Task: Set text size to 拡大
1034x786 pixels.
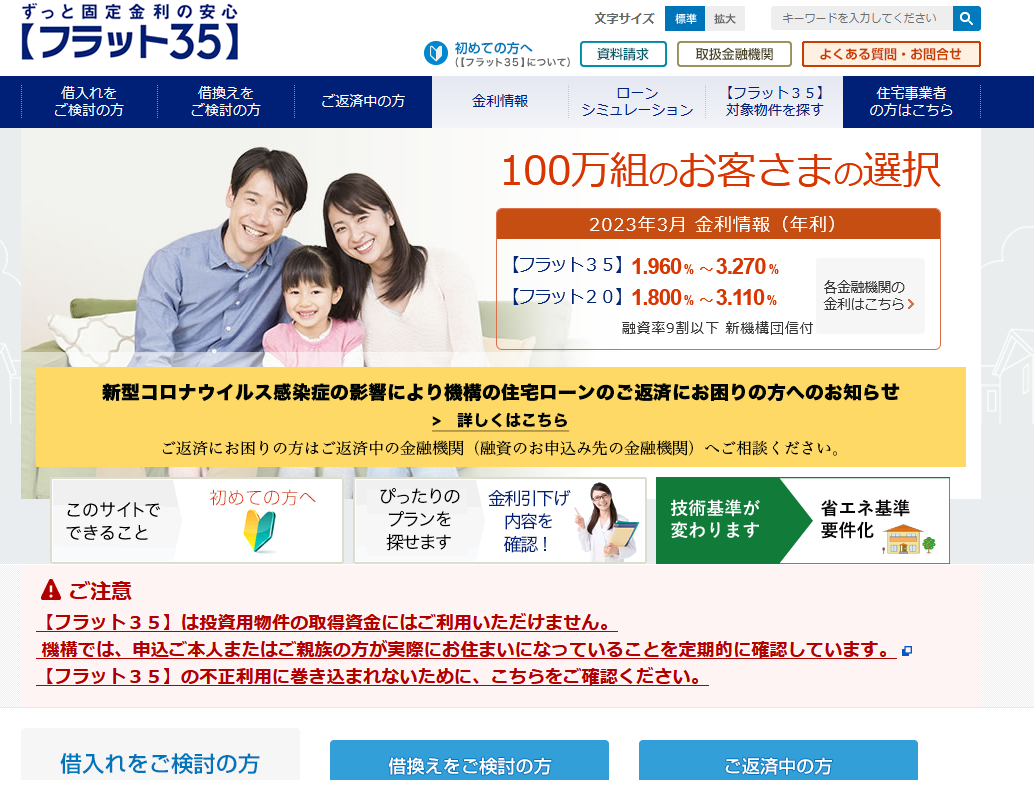Action: [x=725, y=18]
